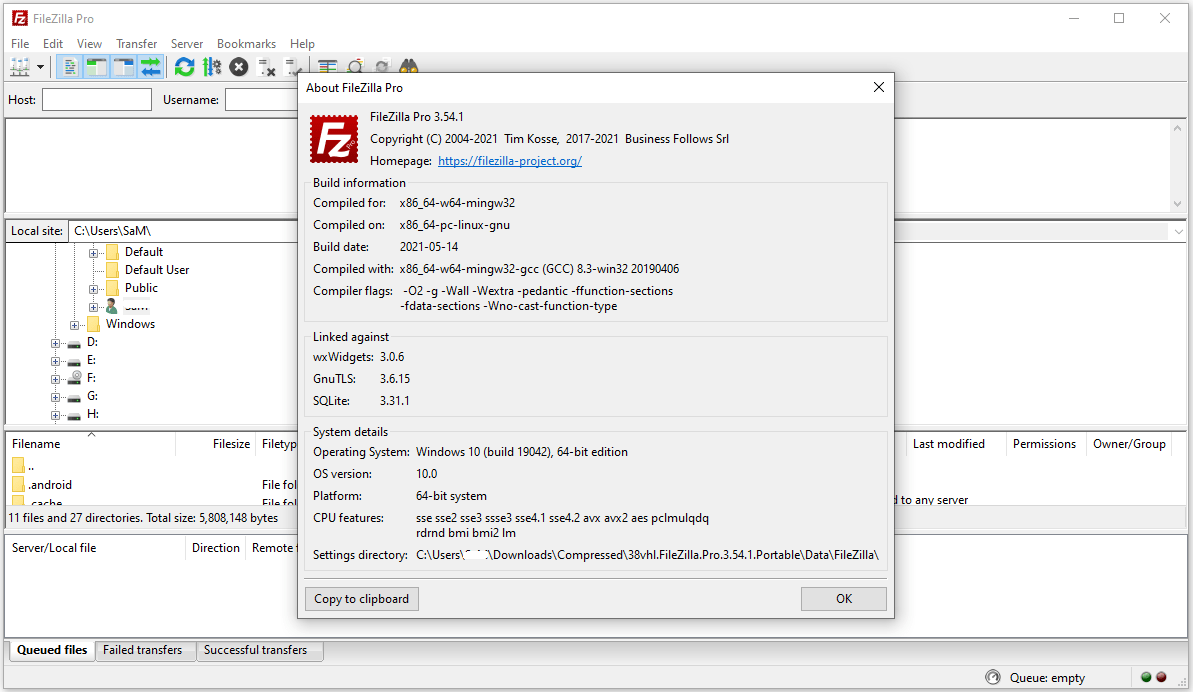Click the Server/Local file queue column
This screenshot has width=1193, height=692.
[96, 548]
